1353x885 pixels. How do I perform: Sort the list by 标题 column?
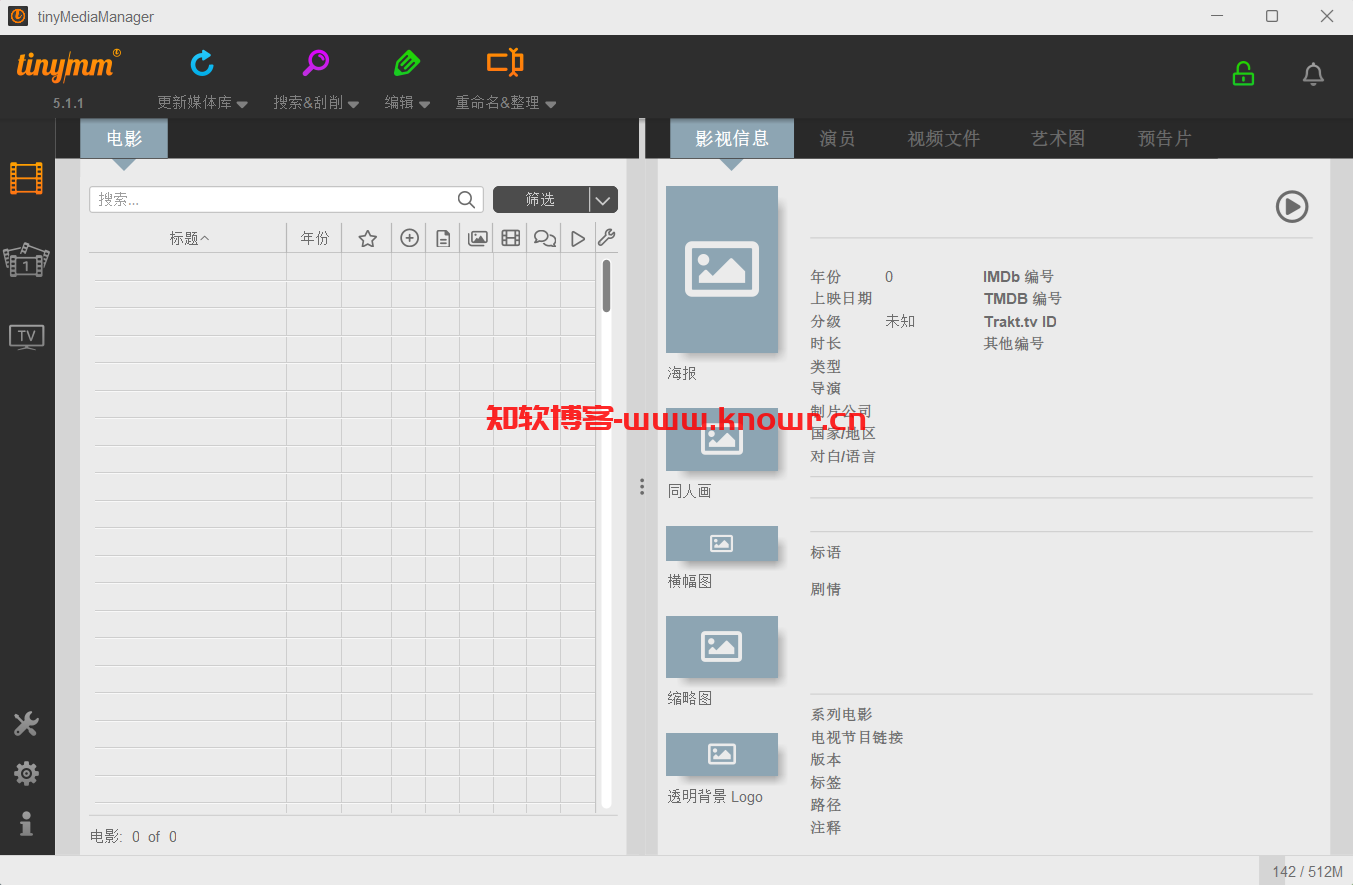(189, 238)
